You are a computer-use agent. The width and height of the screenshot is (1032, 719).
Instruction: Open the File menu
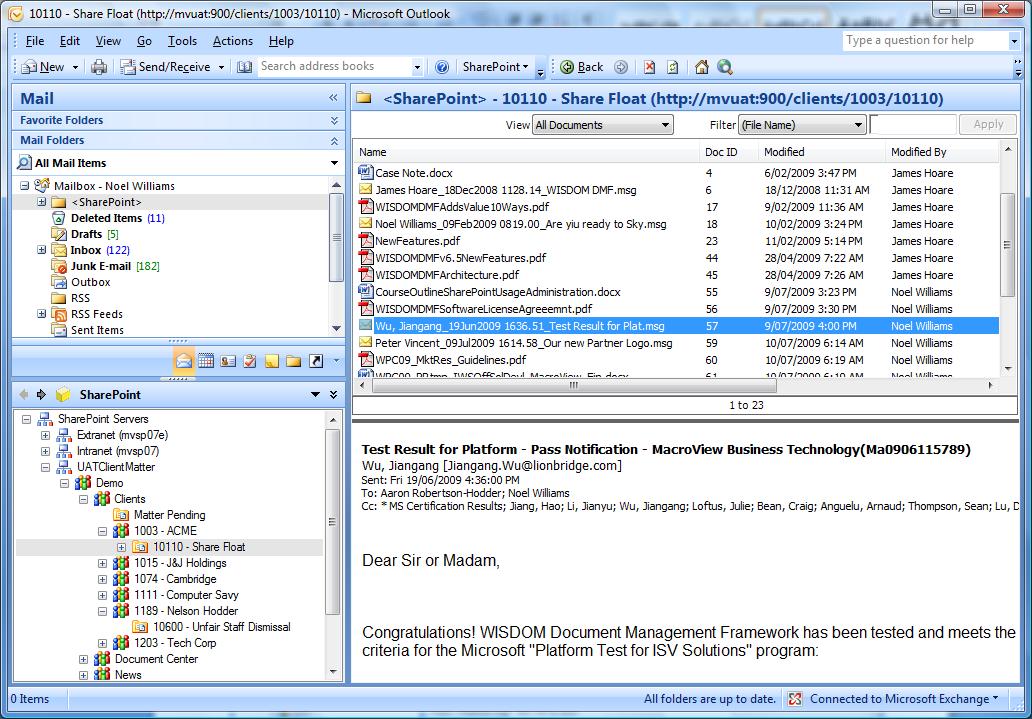[x=35, y=41]
